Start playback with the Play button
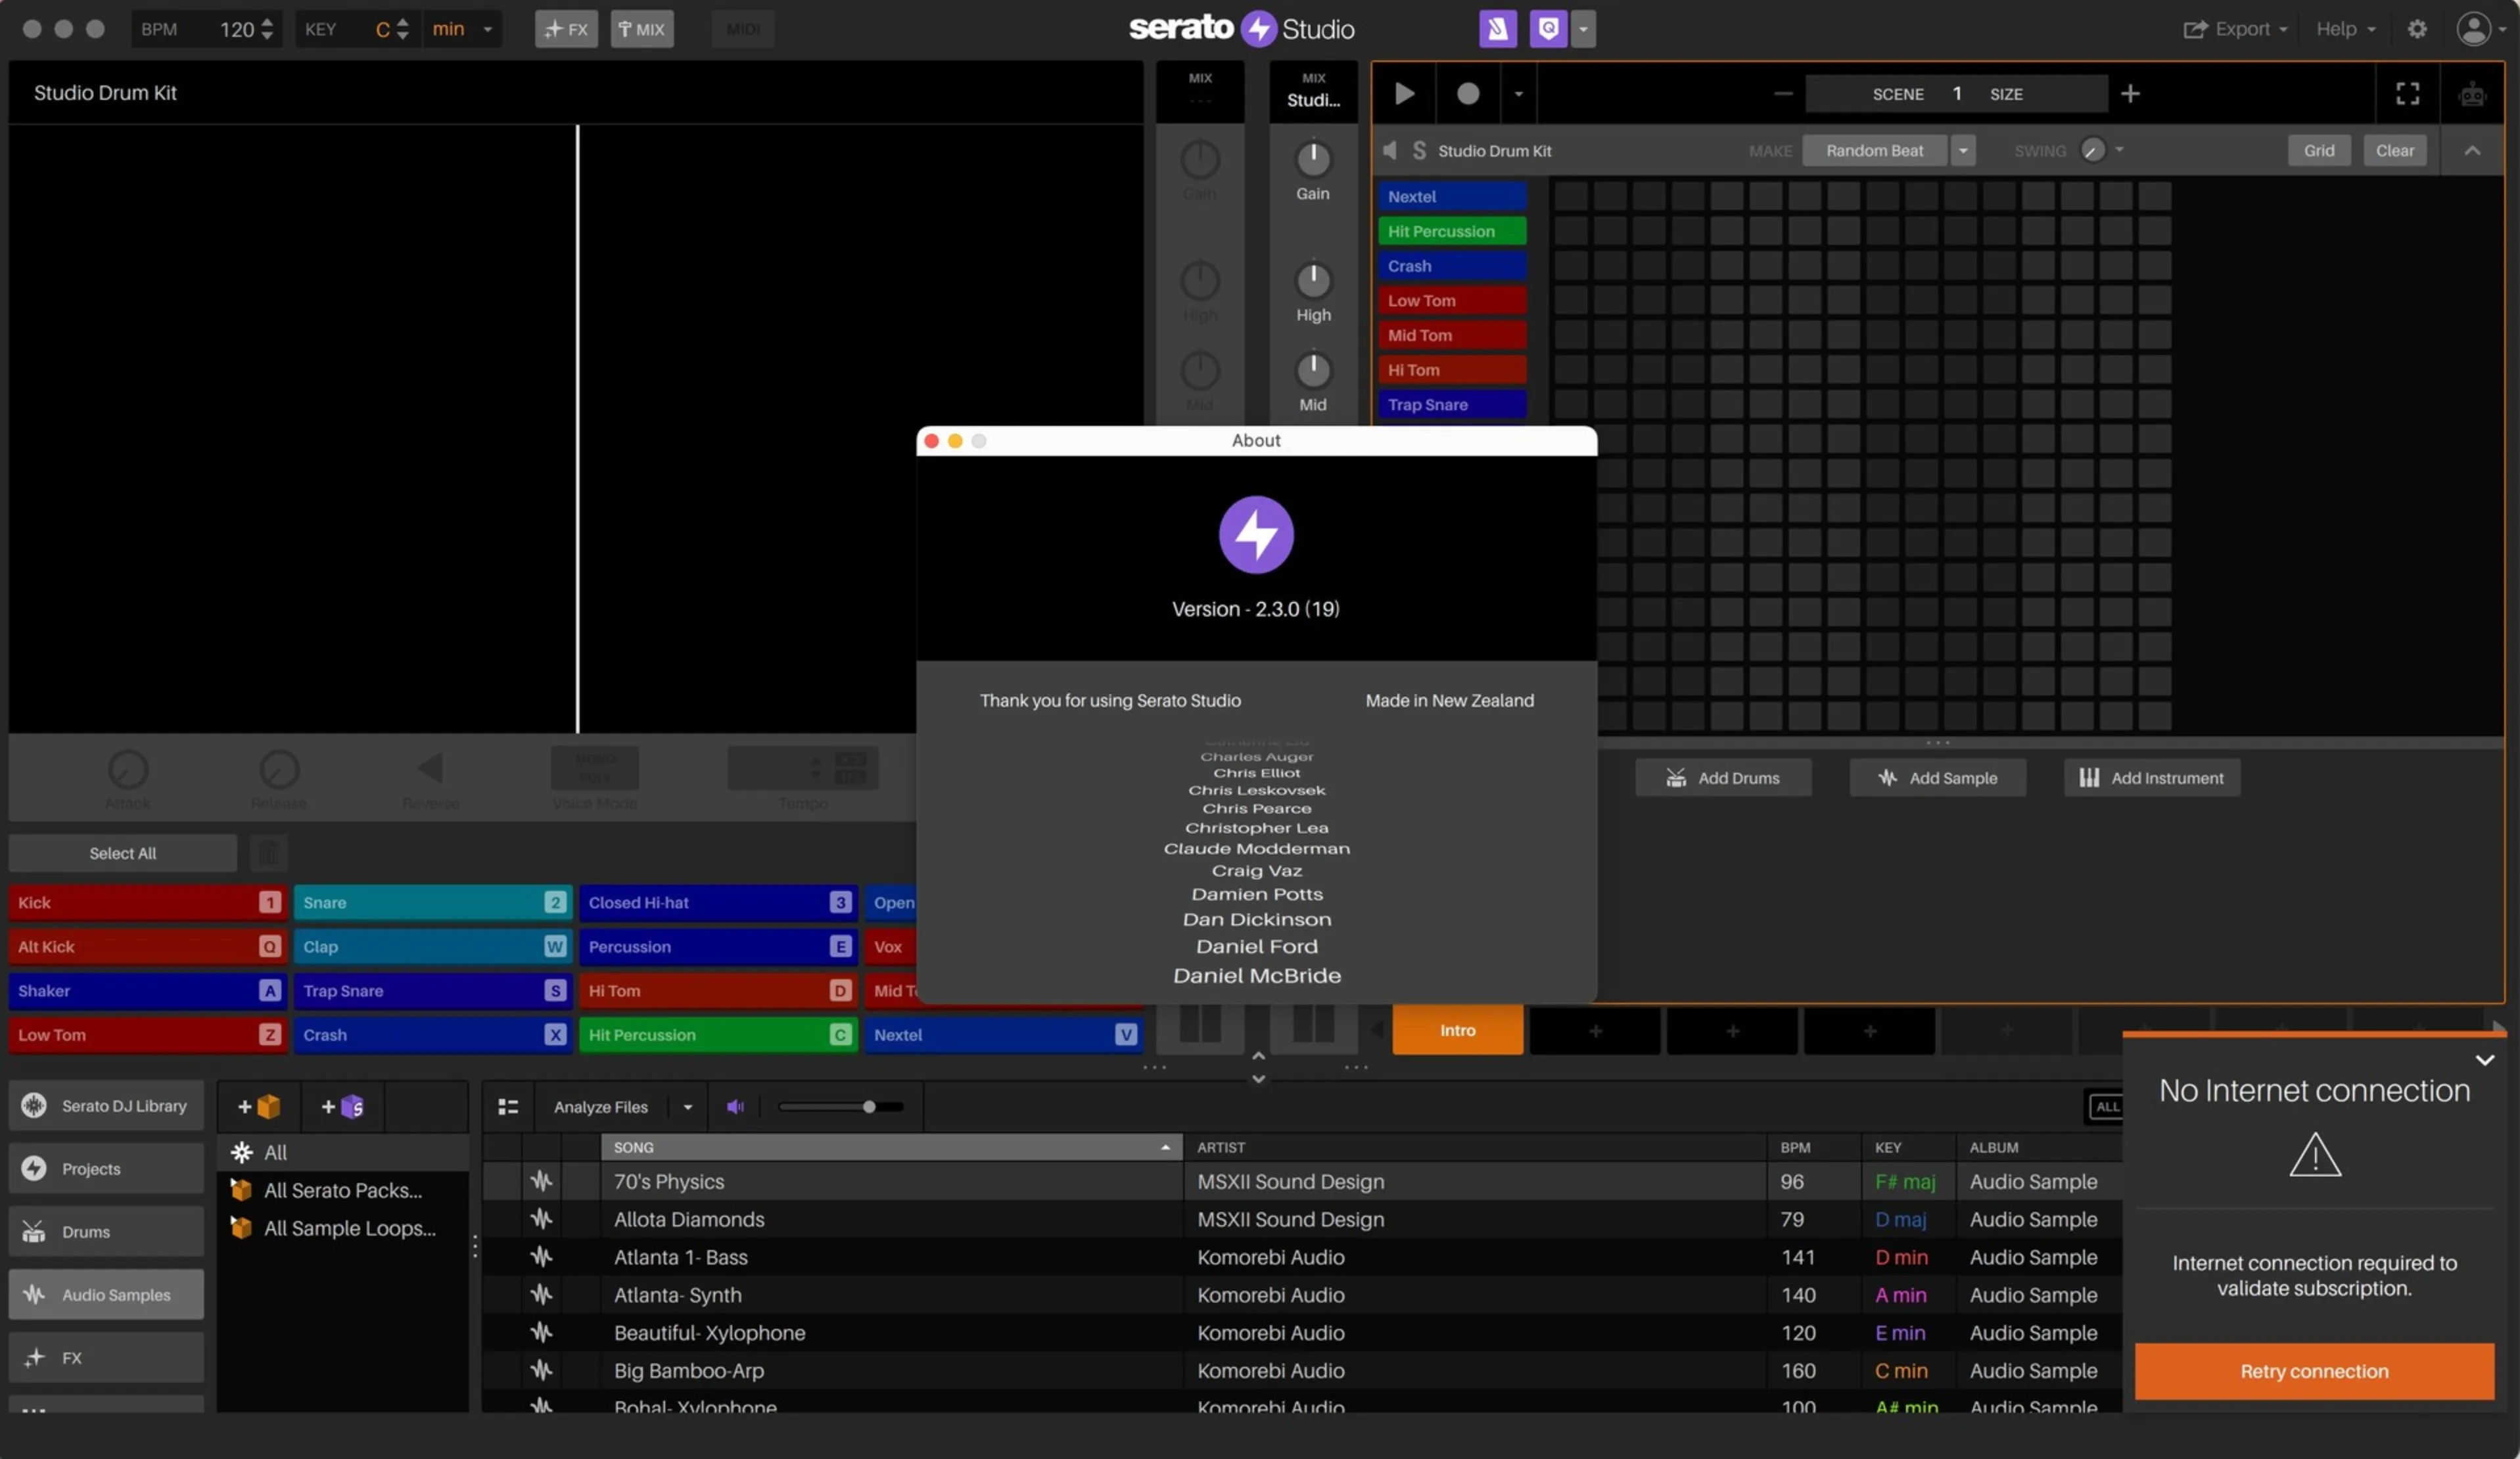Viewport: 2520px width, 1459px height. pos(1404,93)
